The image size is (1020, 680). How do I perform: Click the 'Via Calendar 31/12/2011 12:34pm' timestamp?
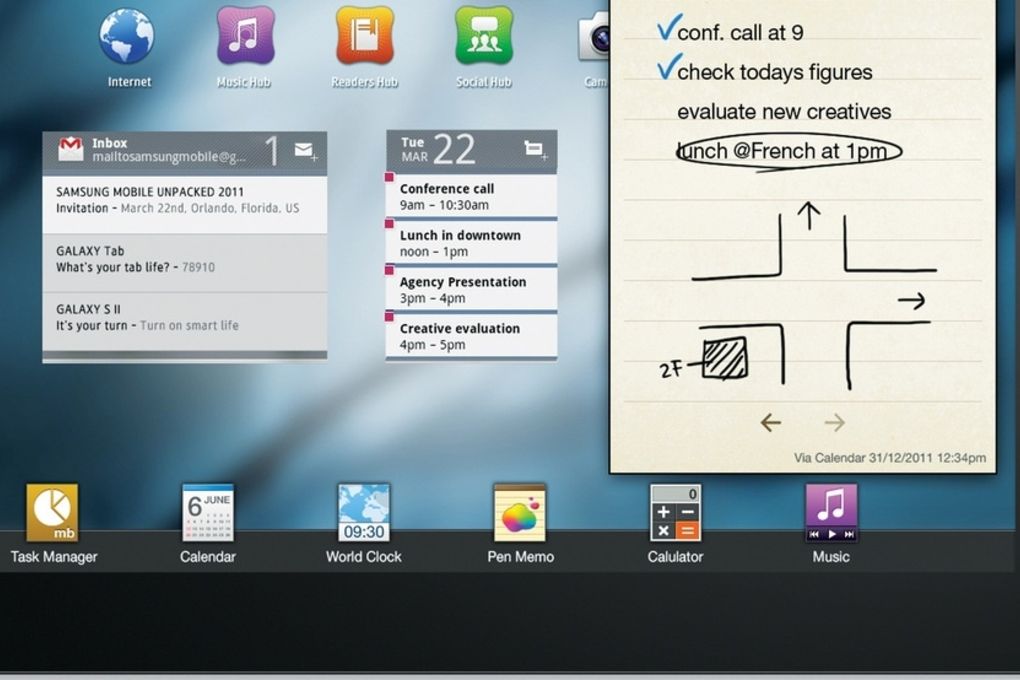[x=889, y=458]
